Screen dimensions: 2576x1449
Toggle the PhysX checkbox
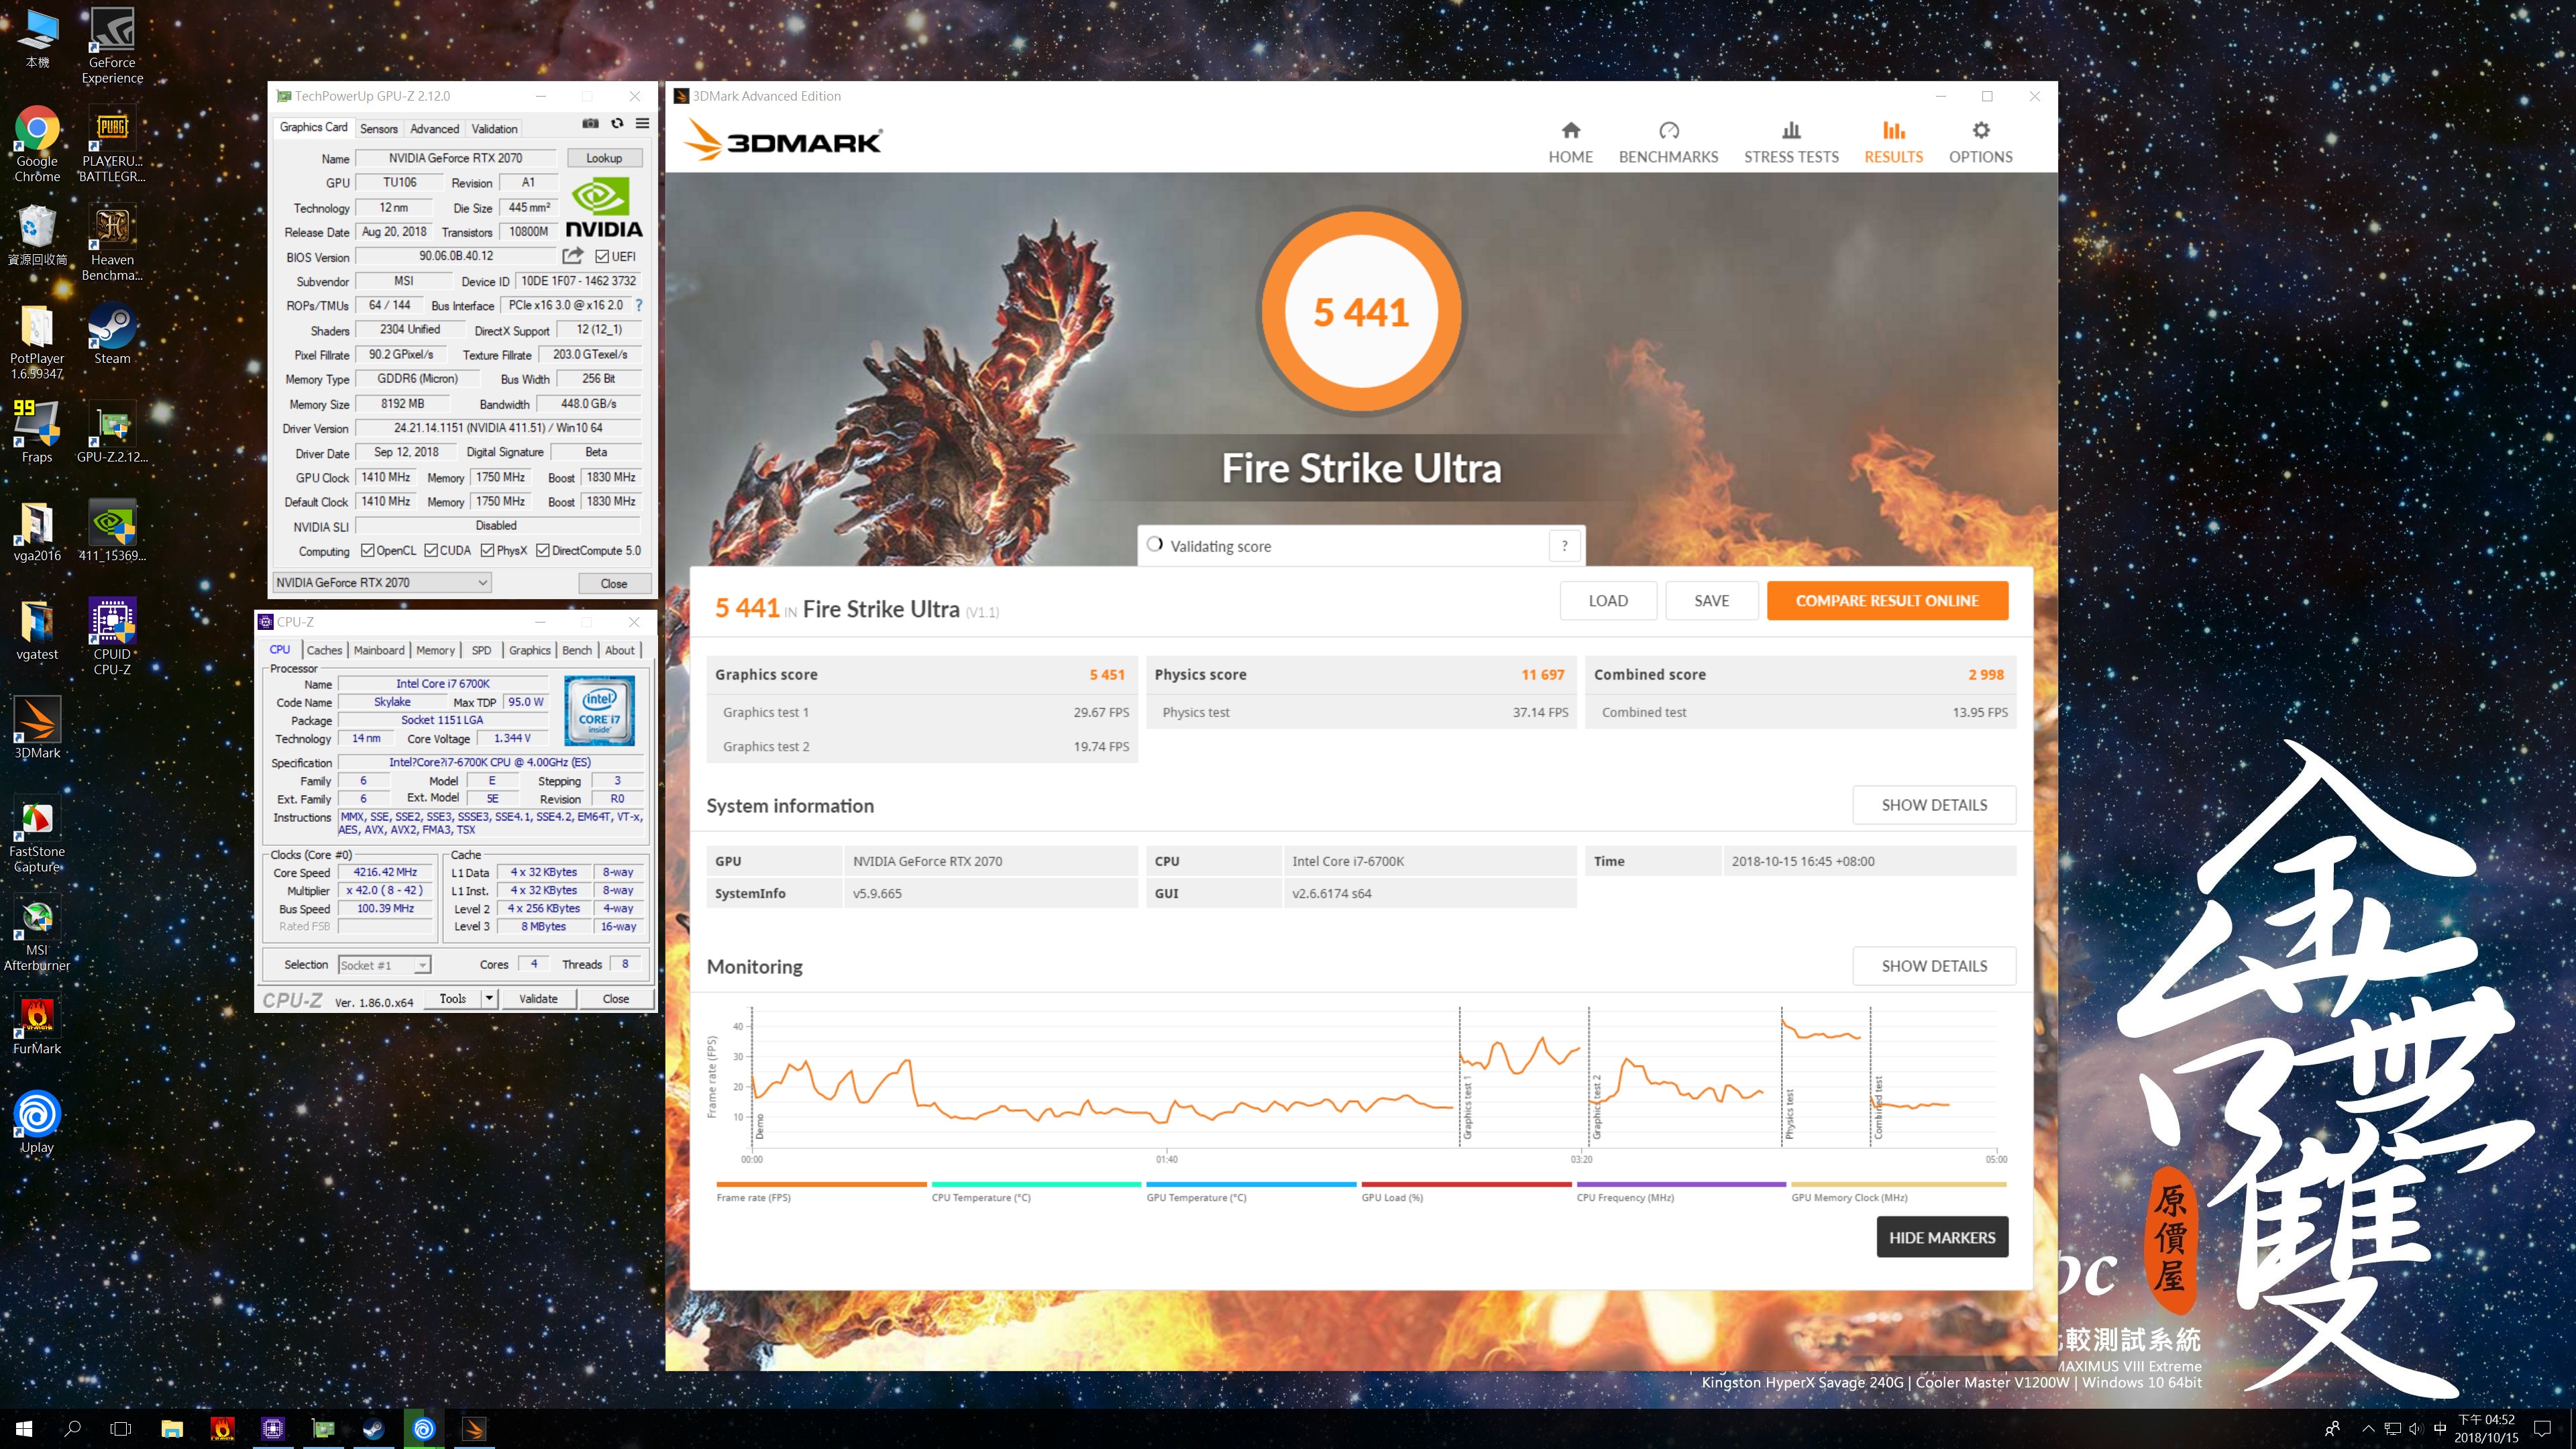click(x=487, y=550)
